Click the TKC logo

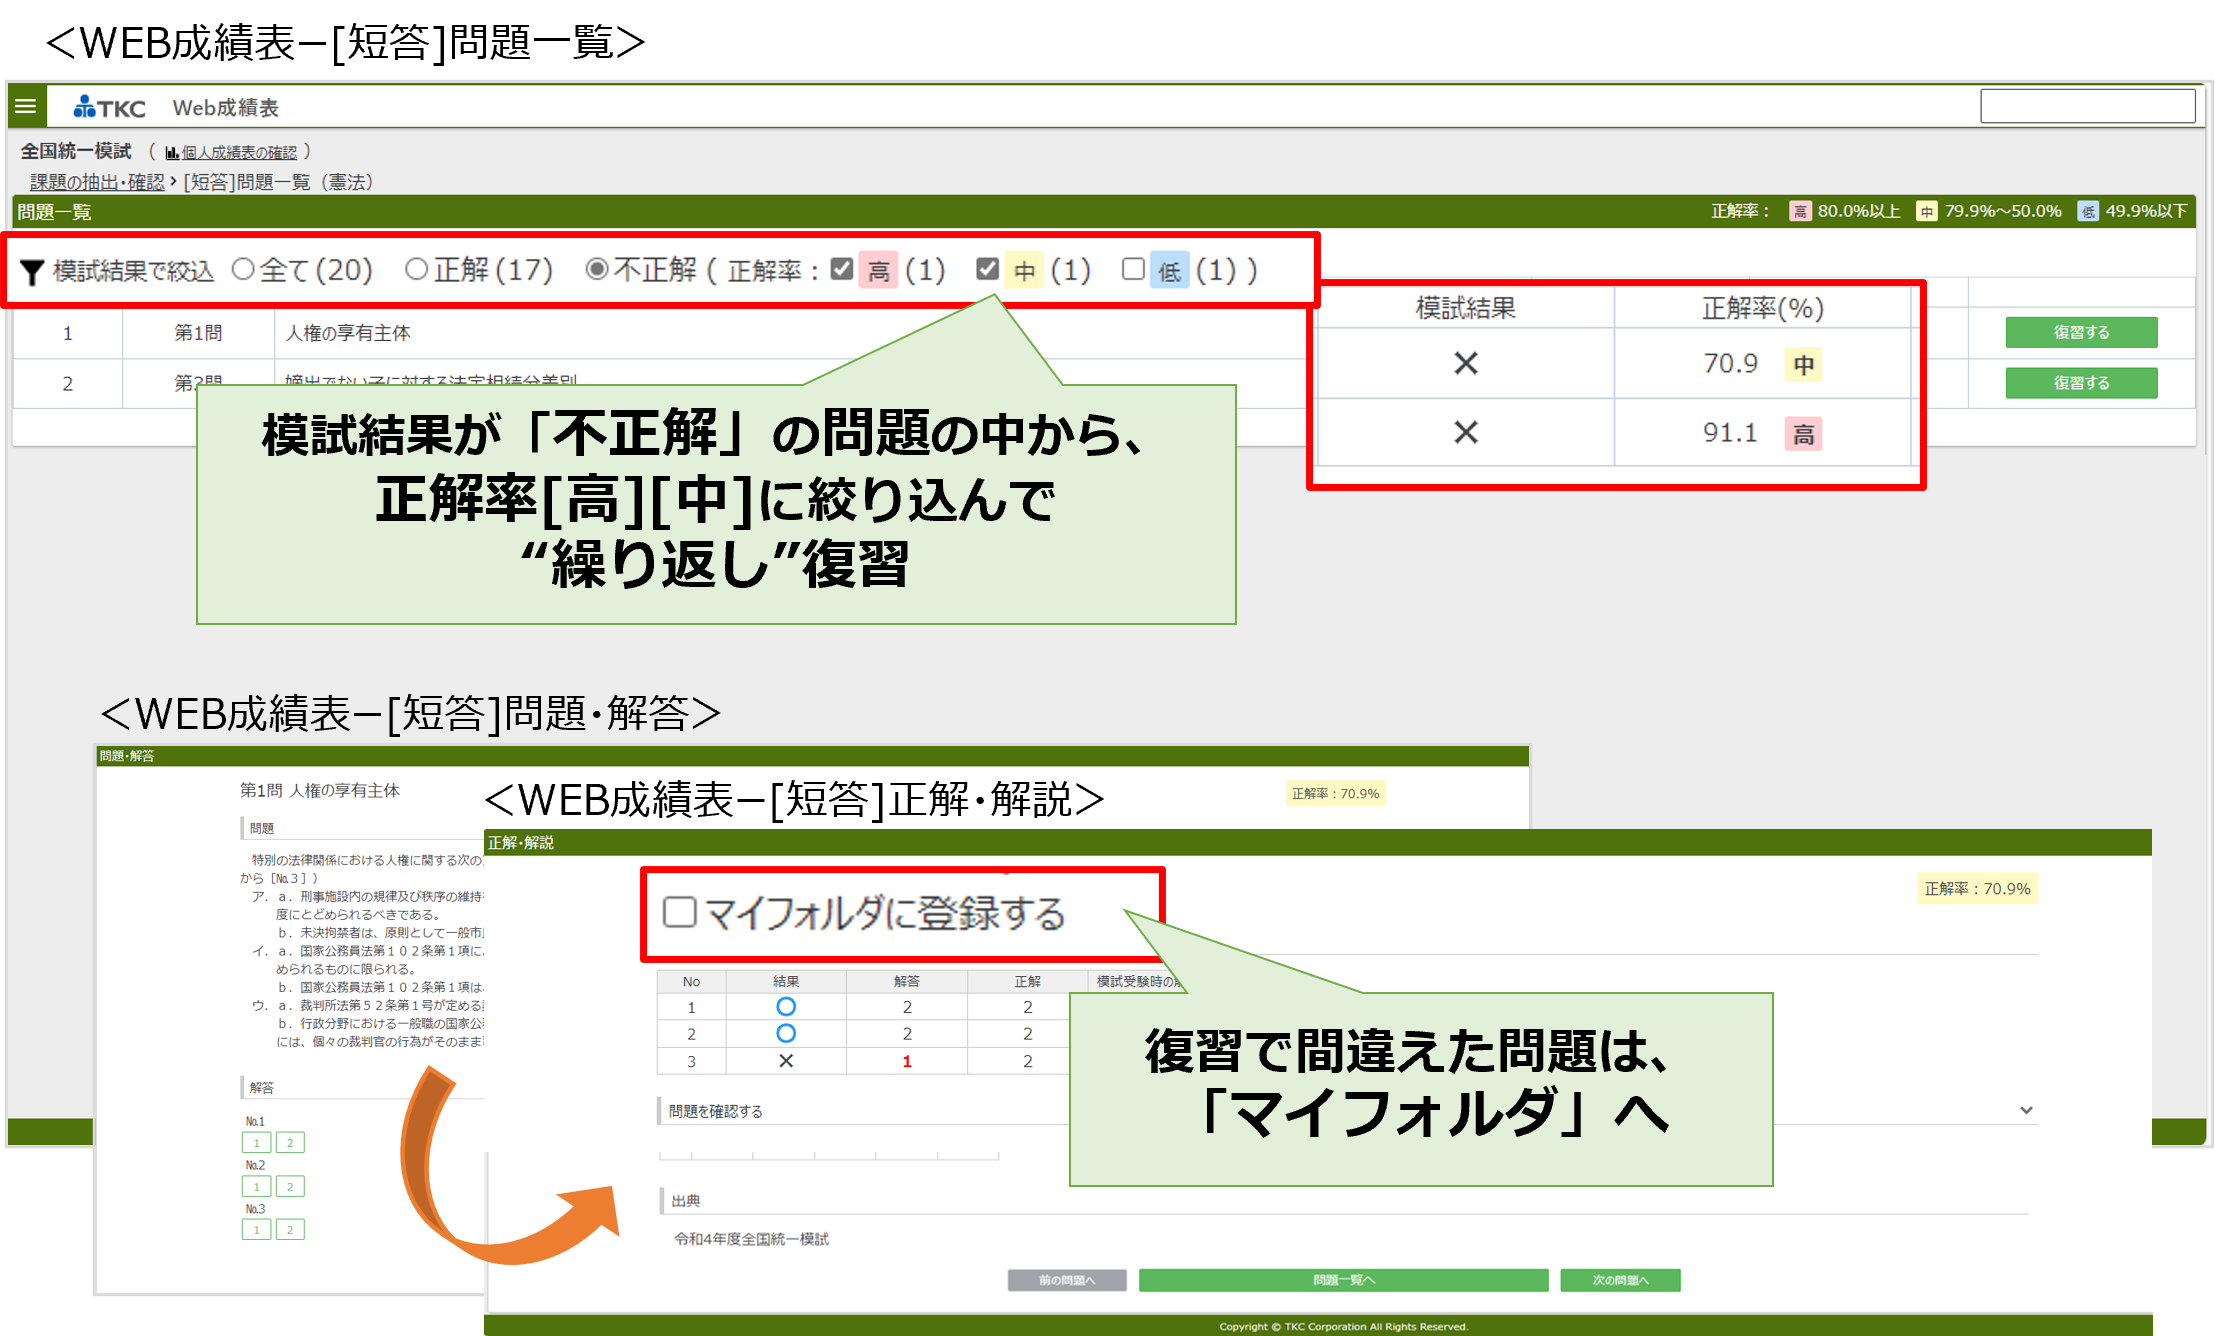[x=110, y=107]
